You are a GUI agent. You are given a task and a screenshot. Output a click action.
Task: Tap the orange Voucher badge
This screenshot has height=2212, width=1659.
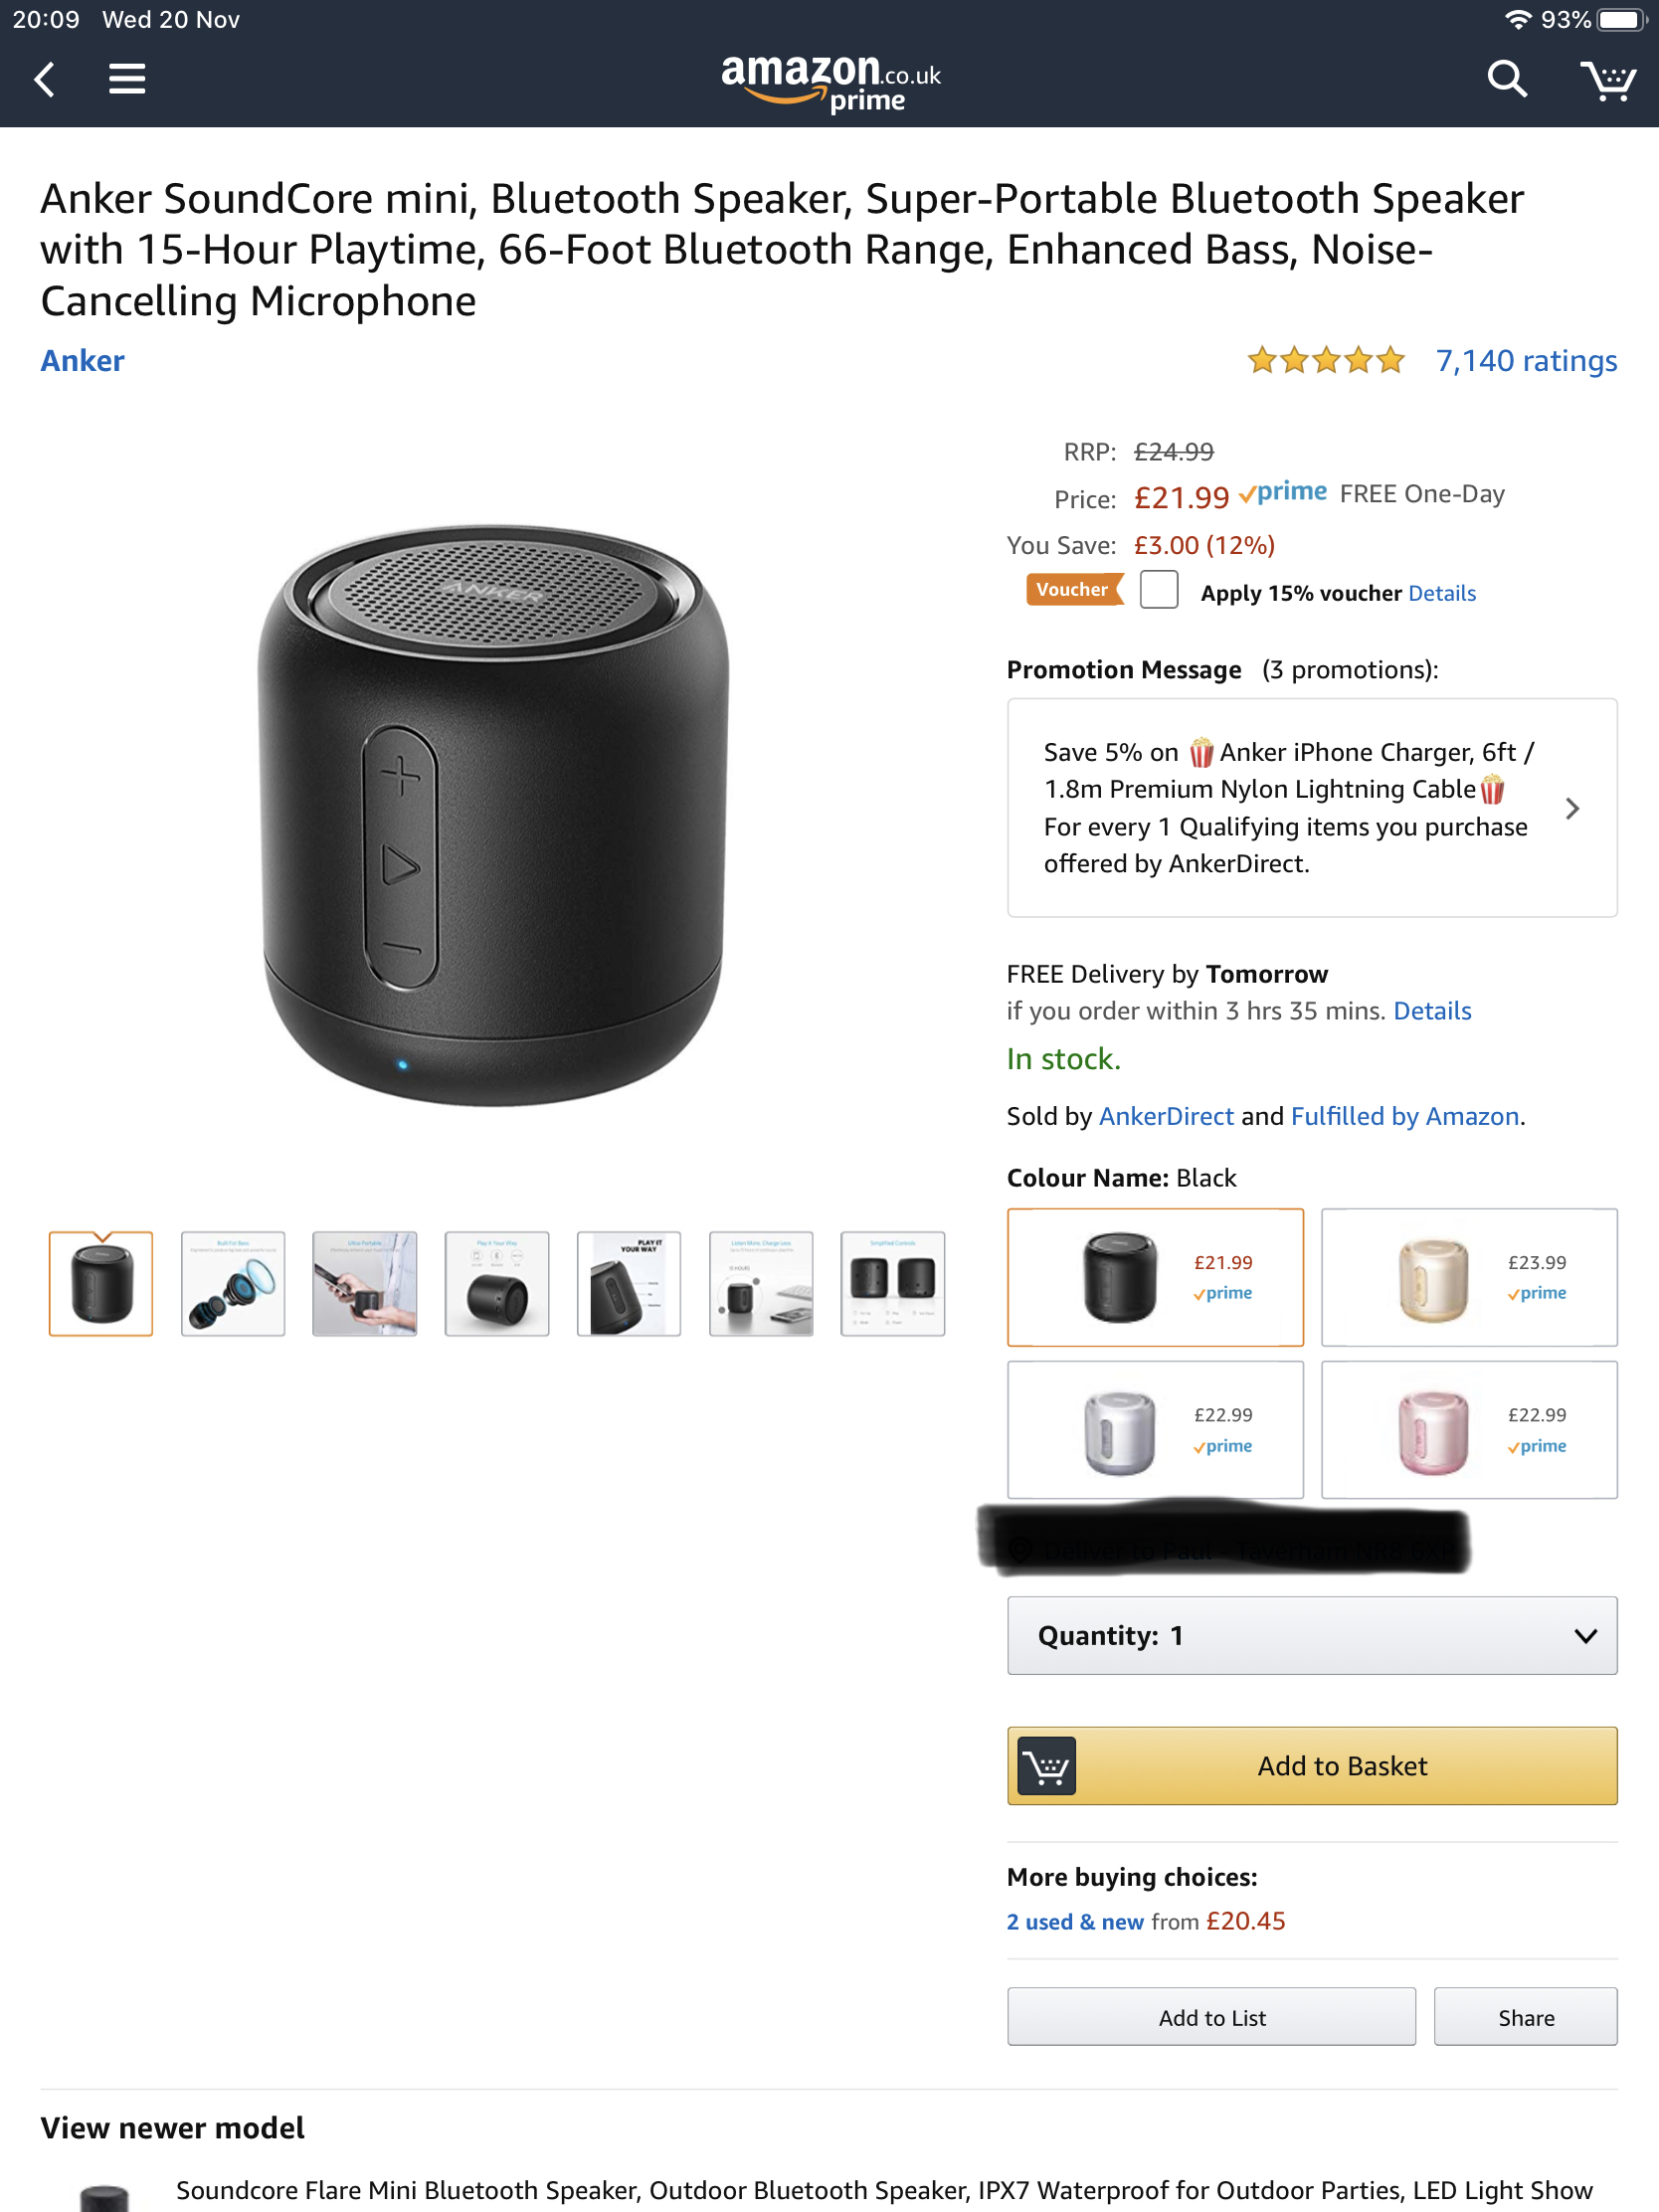(x=1074, y=589)
